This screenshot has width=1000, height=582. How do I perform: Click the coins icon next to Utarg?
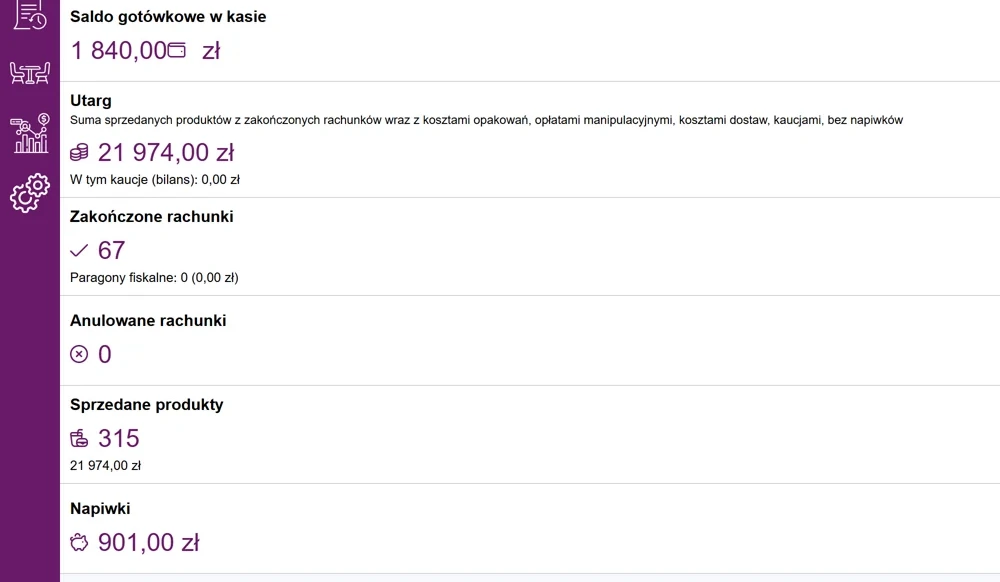click(79, 152)
